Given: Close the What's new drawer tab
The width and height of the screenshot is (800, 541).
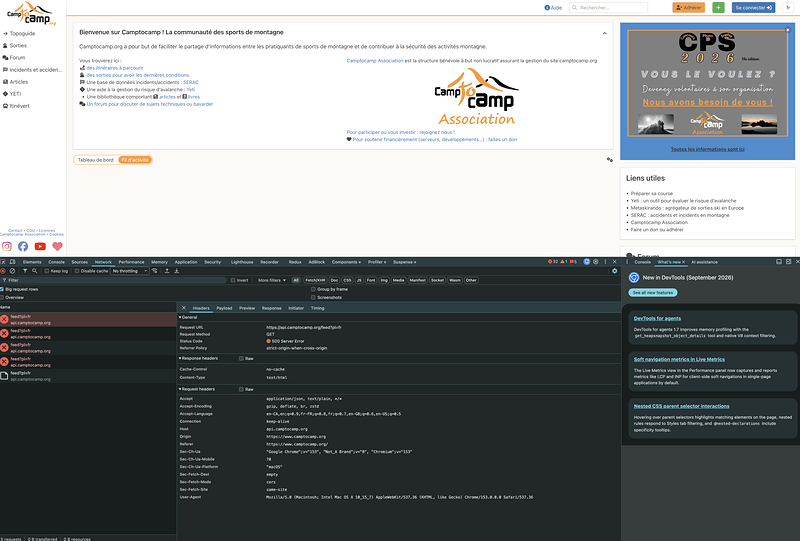Looking at the screenshot, I should [684, 262].
